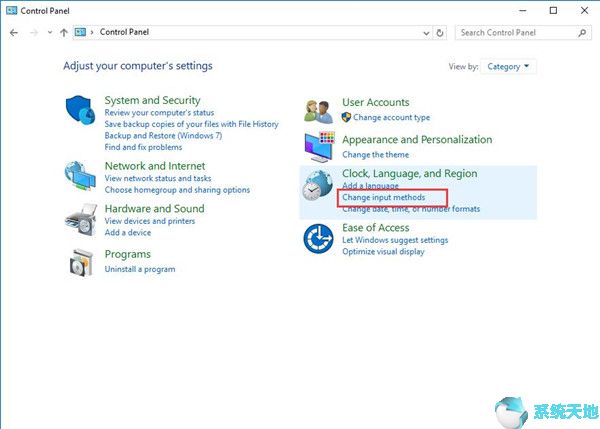The width and height of the screenshot is (600, 429).
Task: Open the recent locations dropdown arrow
Action: pos(50,33)
